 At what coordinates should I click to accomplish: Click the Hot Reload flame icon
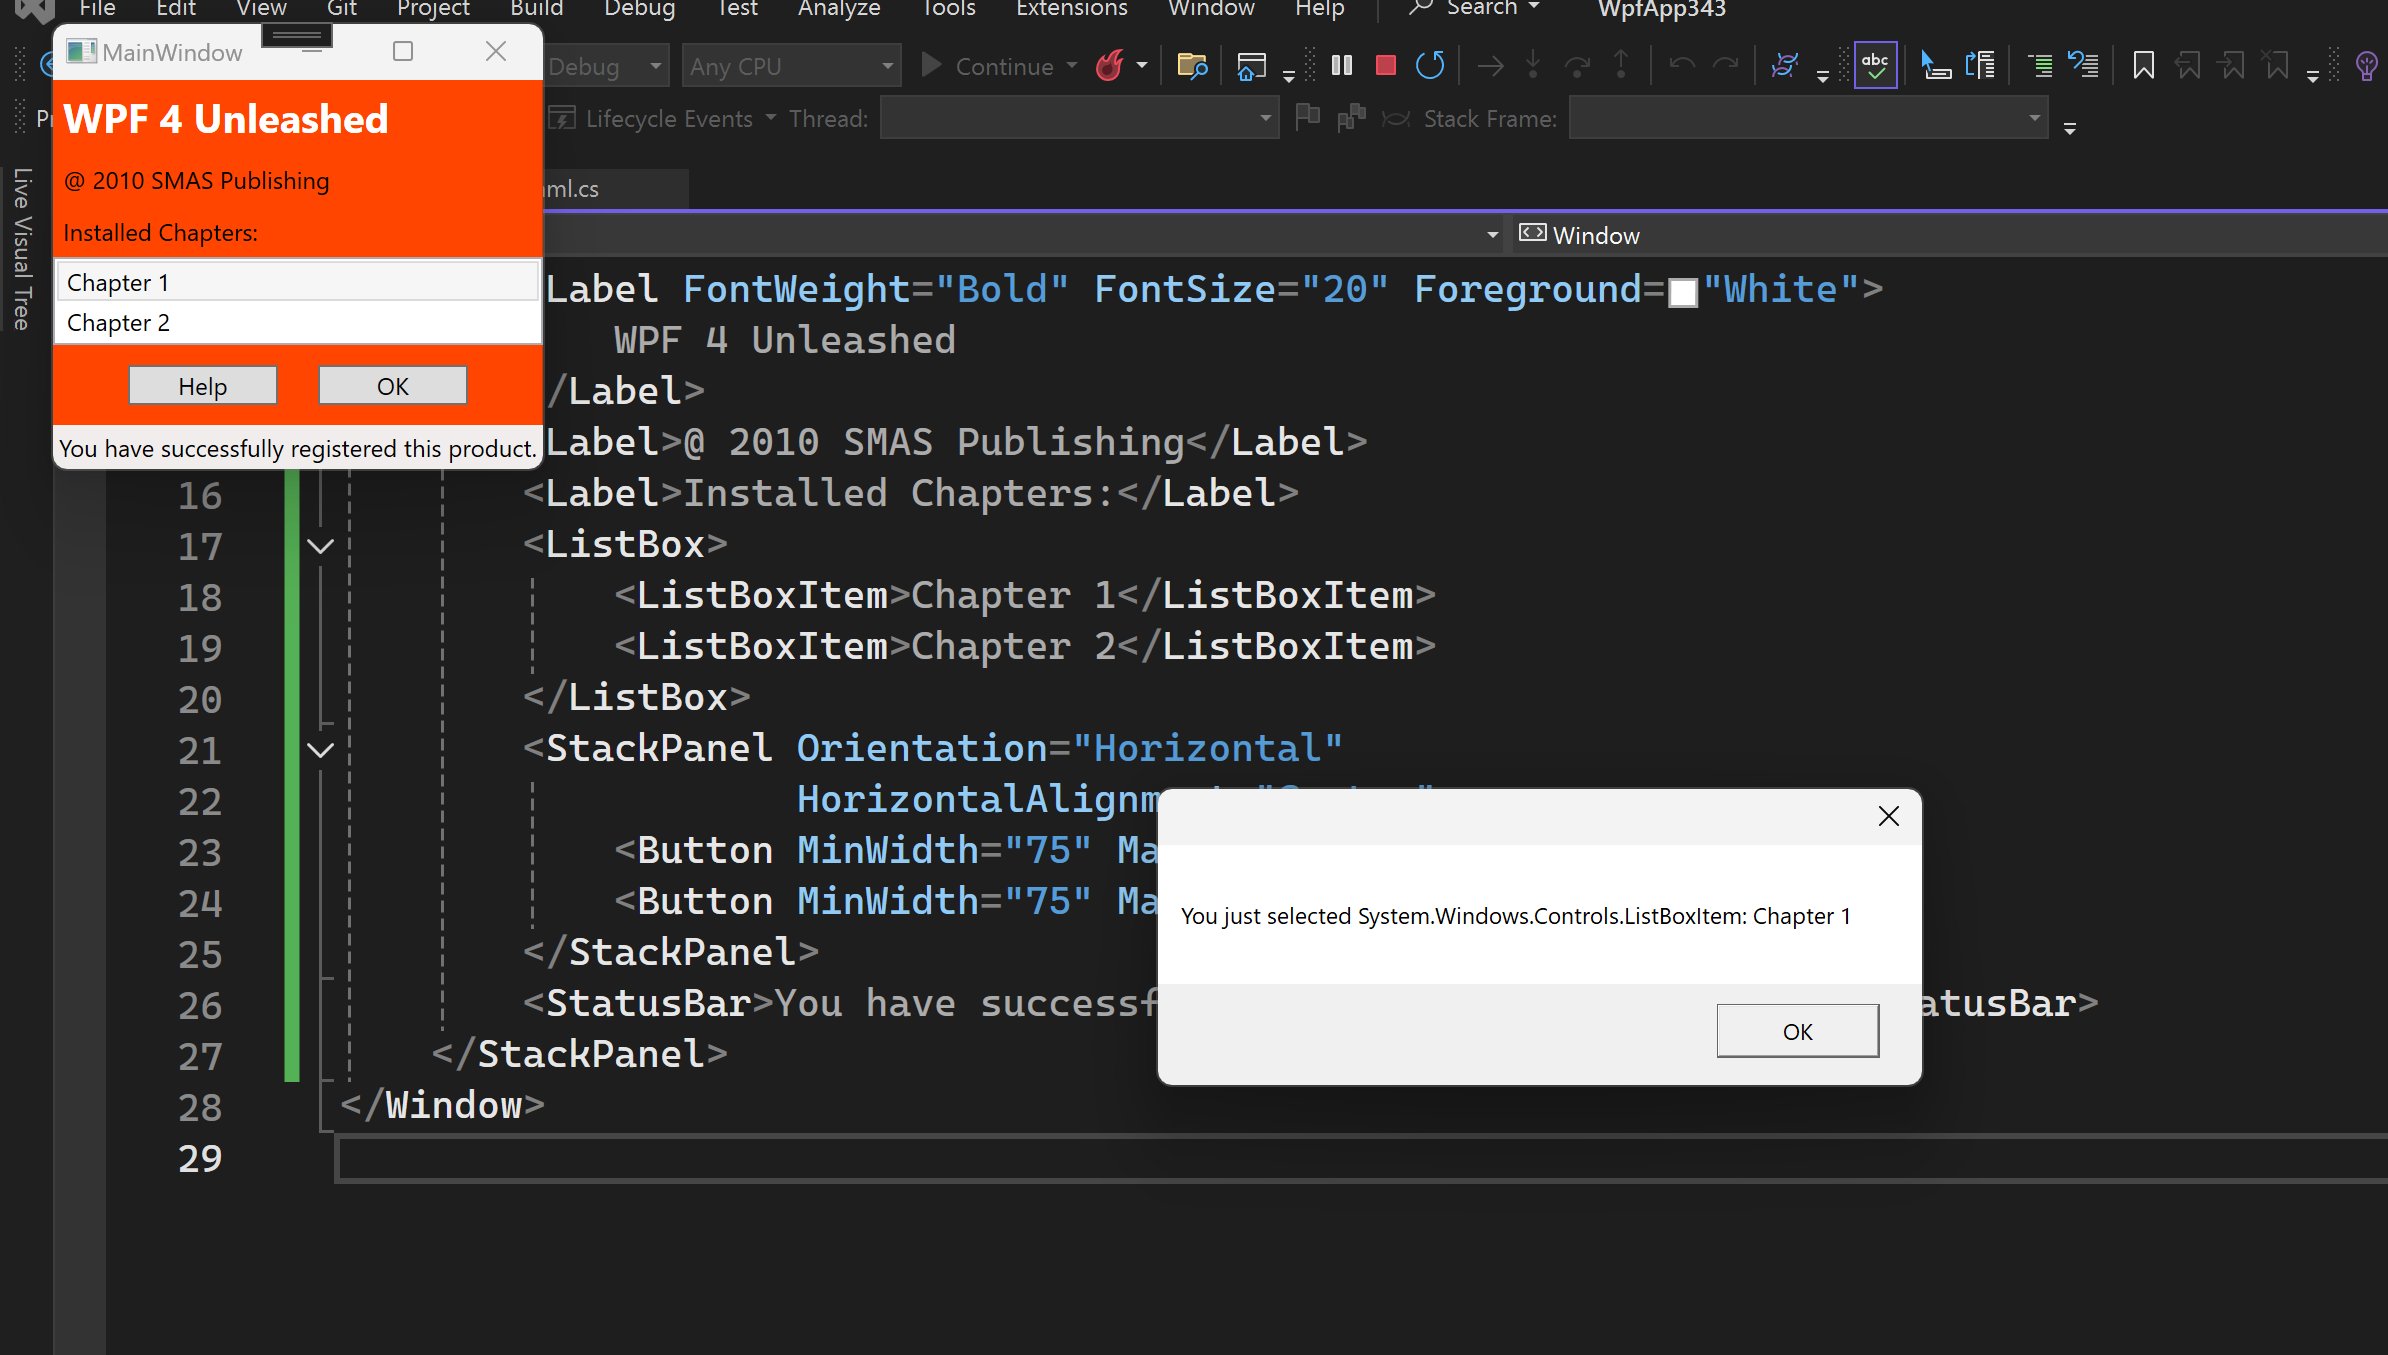pyautogui.click(x=1109, y=66)
